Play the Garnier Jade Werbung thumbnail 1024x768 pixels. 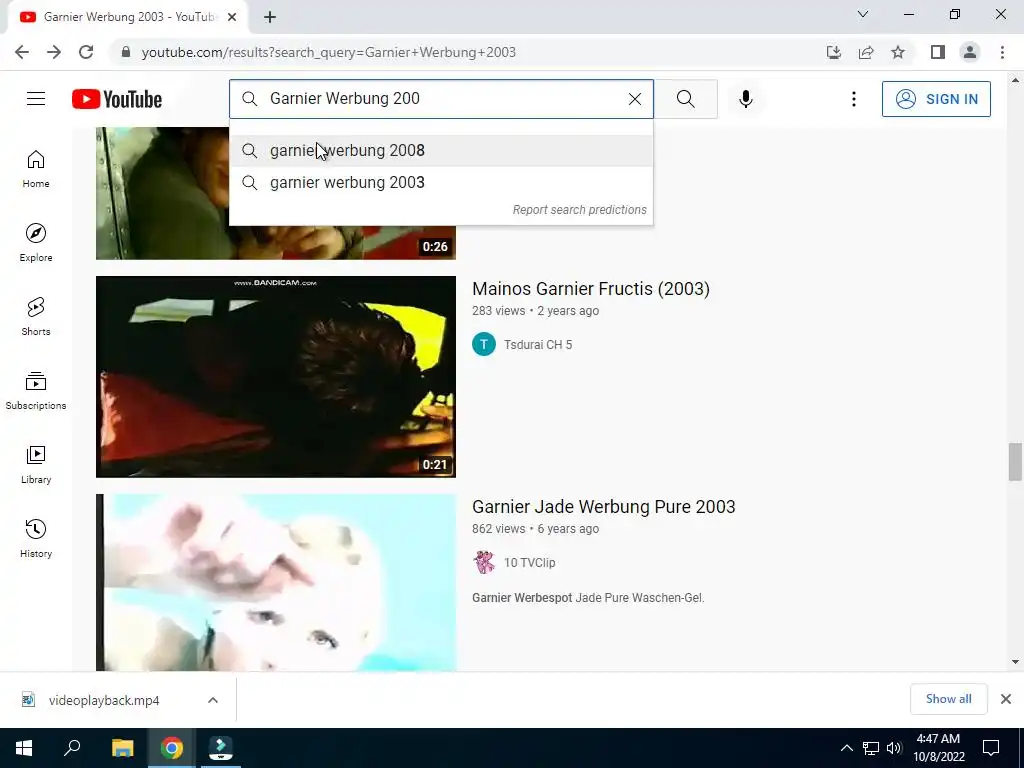(276, 583)
